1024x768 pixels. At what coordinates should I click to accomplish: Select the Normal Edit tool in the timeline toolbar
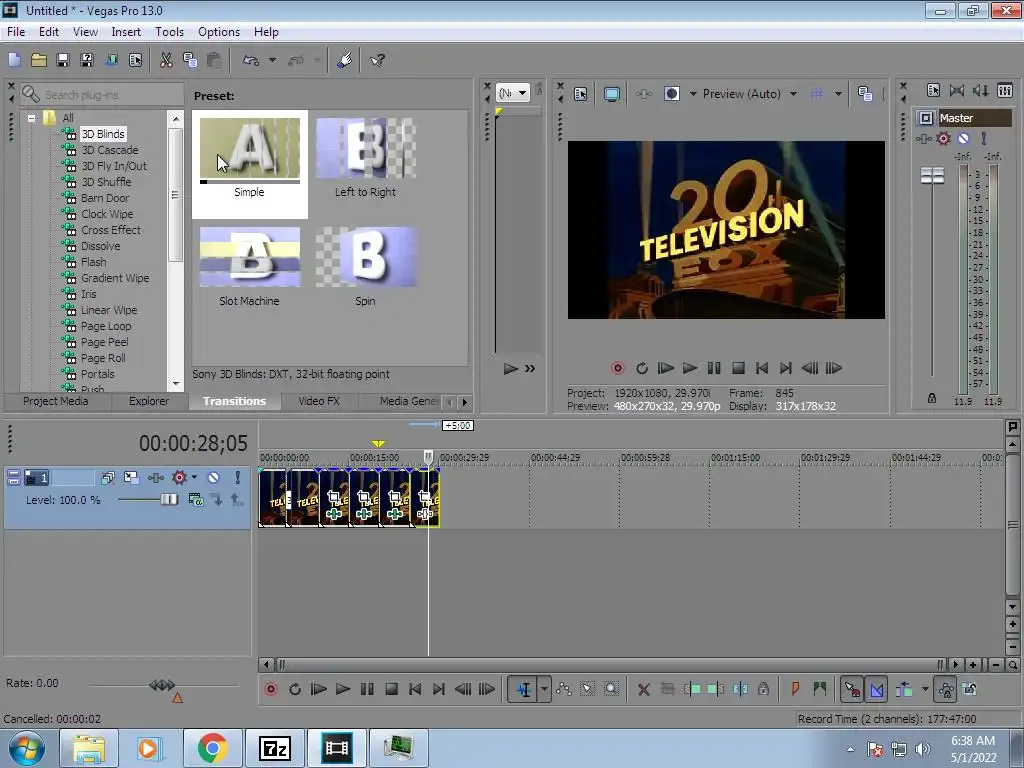[524, 689]
